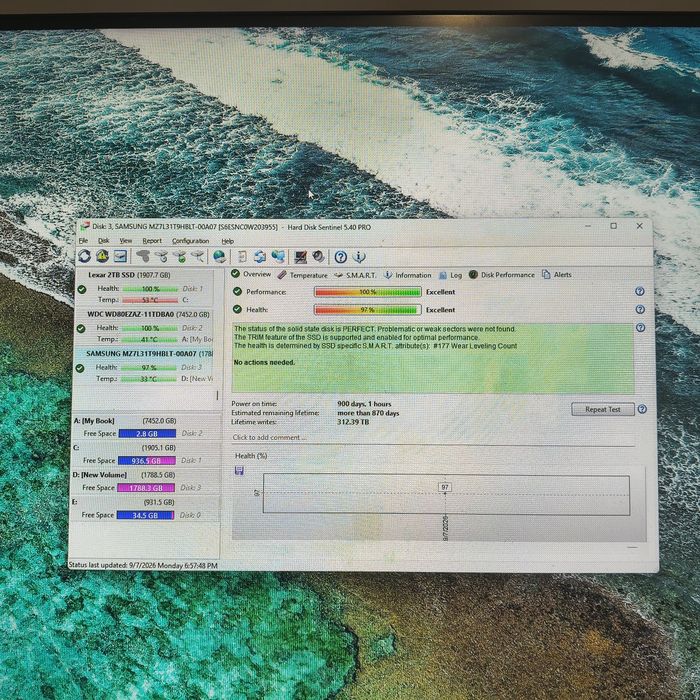Click the save floppy icon above Health graph
This screenshot has height=700, width=700.
pyautogui.click(x=239, y=471)
